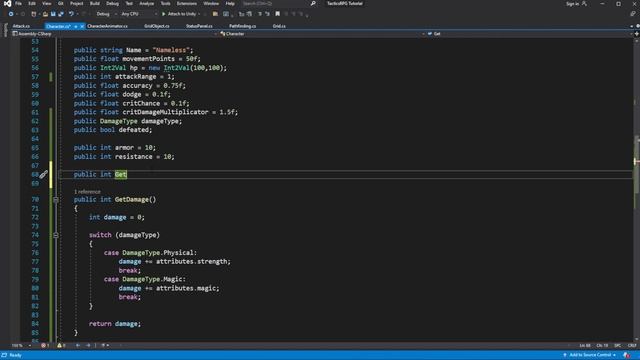
Task: Open the Analyze menu
Action: [147, 4]
